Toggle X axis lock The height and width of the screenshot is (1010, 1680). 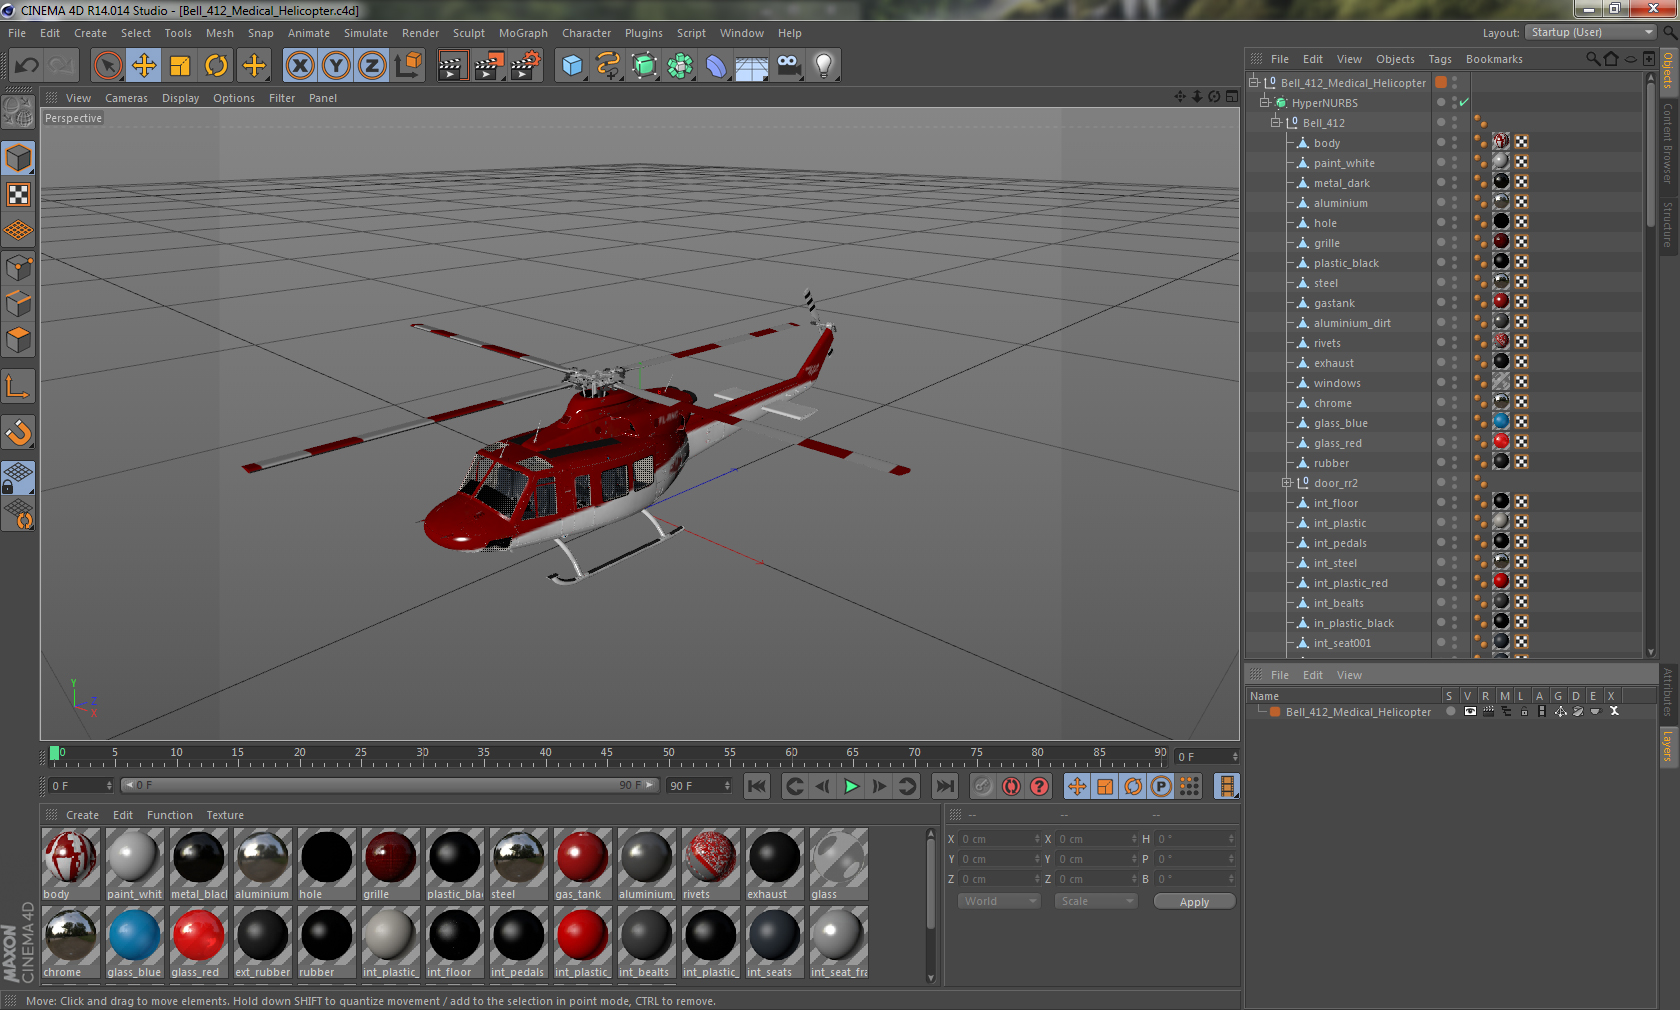pyautogui.click(x=299, y=66)
